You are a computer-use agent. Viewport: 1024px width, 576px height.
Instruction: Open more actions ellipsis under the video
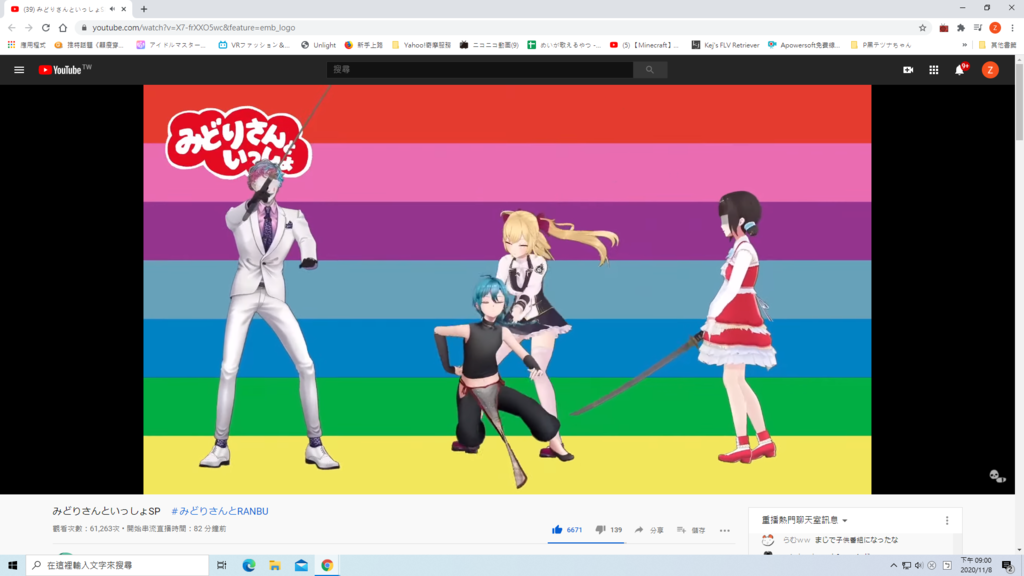[x=725, y=530]
